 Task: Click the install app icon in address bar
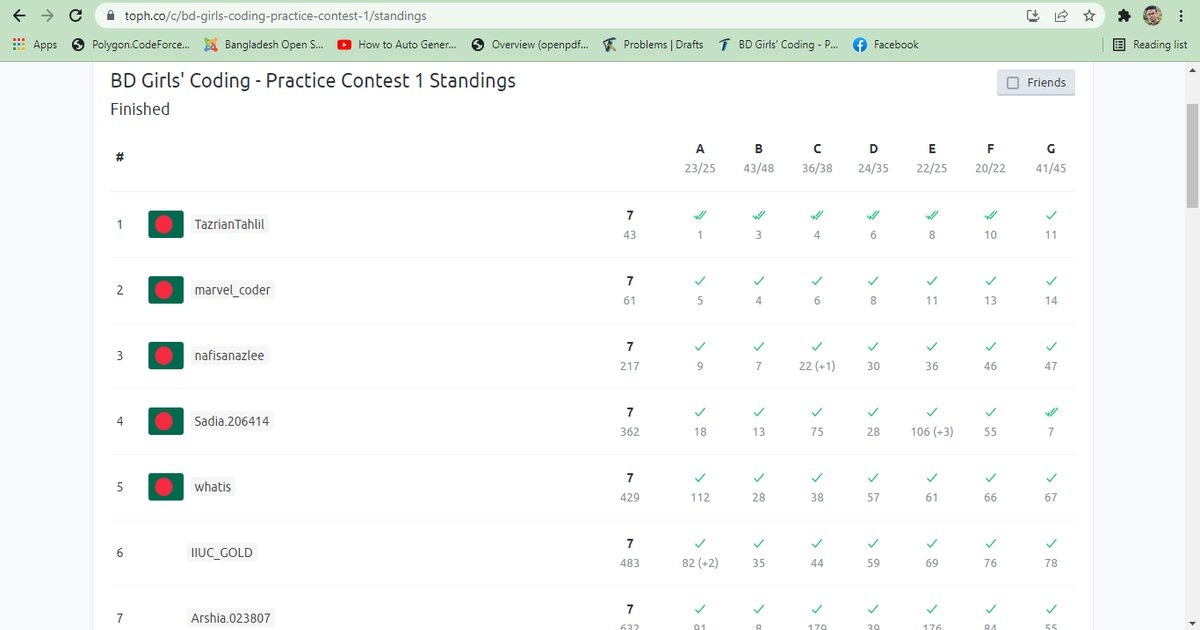coord(1033,16)
